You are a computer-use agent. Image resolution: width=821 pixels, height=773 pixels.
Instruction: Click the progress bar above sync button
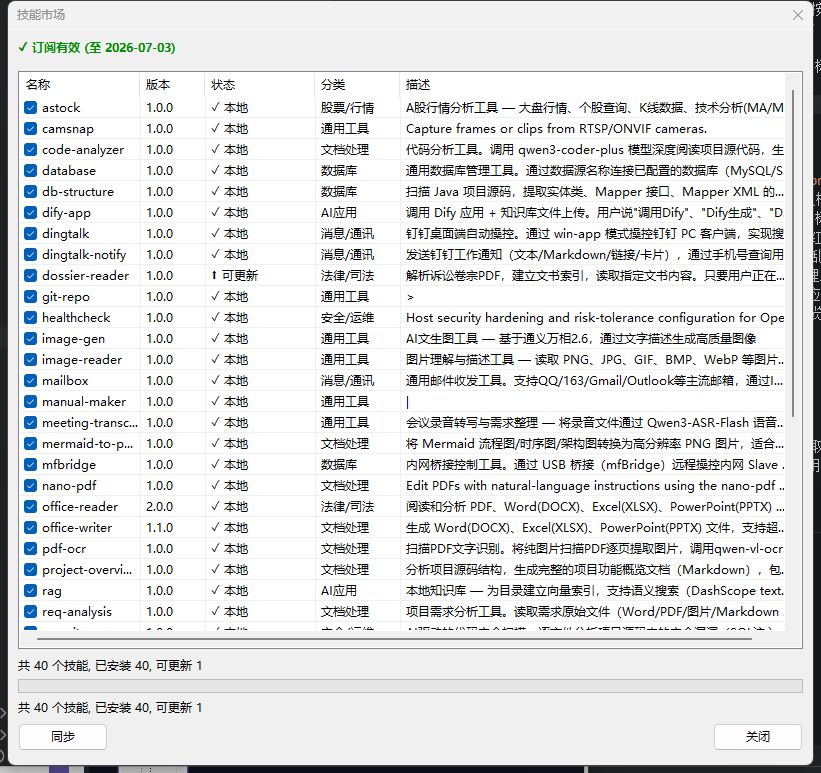click(x=410, y=686)
